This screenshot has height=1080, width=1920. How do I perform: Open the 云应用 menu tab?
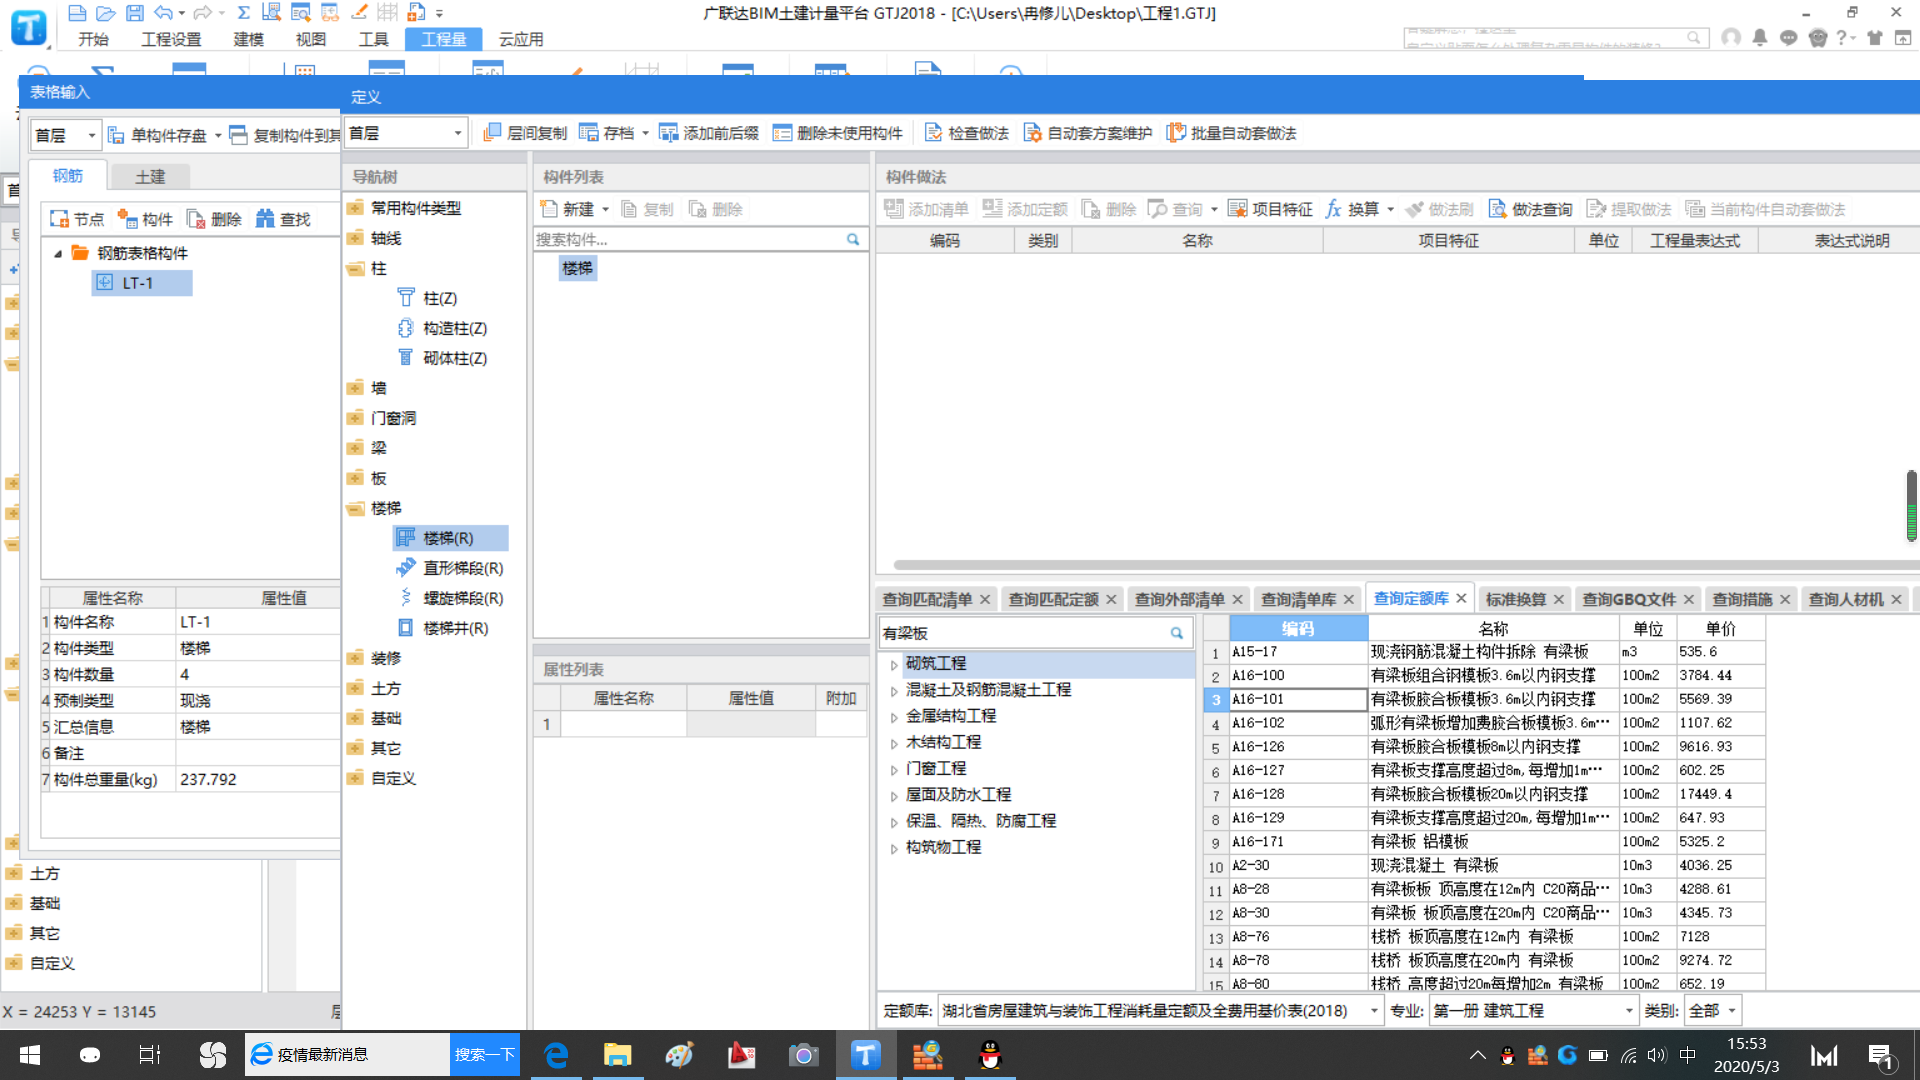(521, 39)
